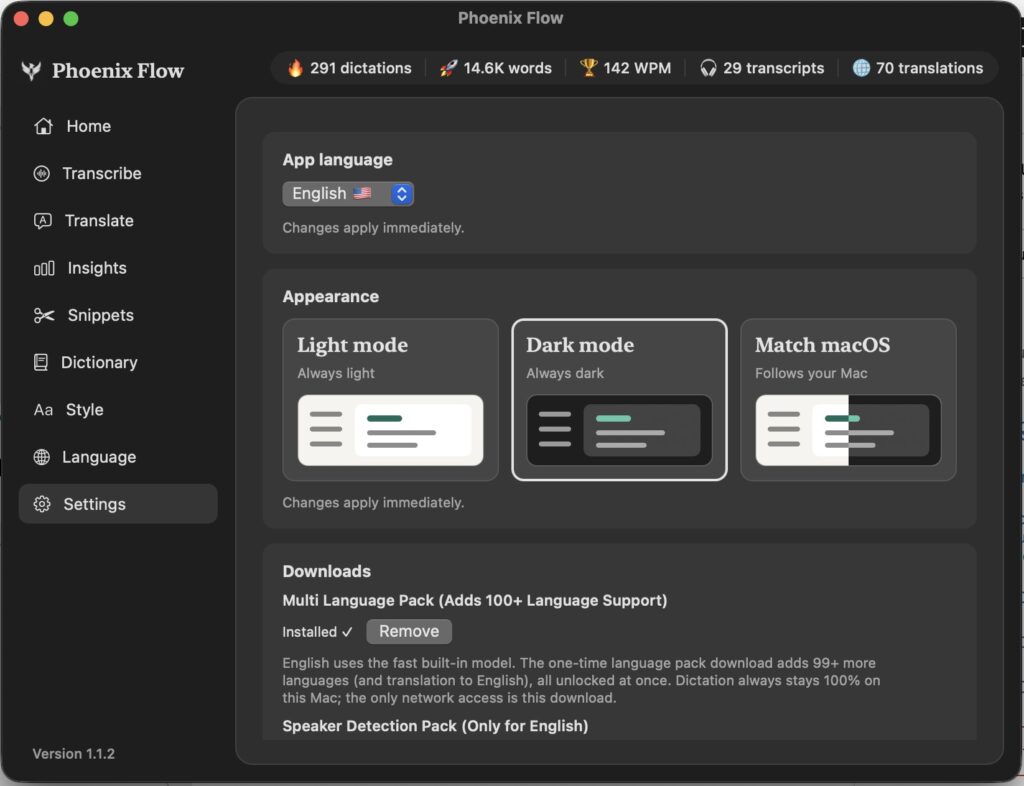Click the globe icon beside translations
The width and height of the screenshot is (1024, 786).
coord(861,68)
